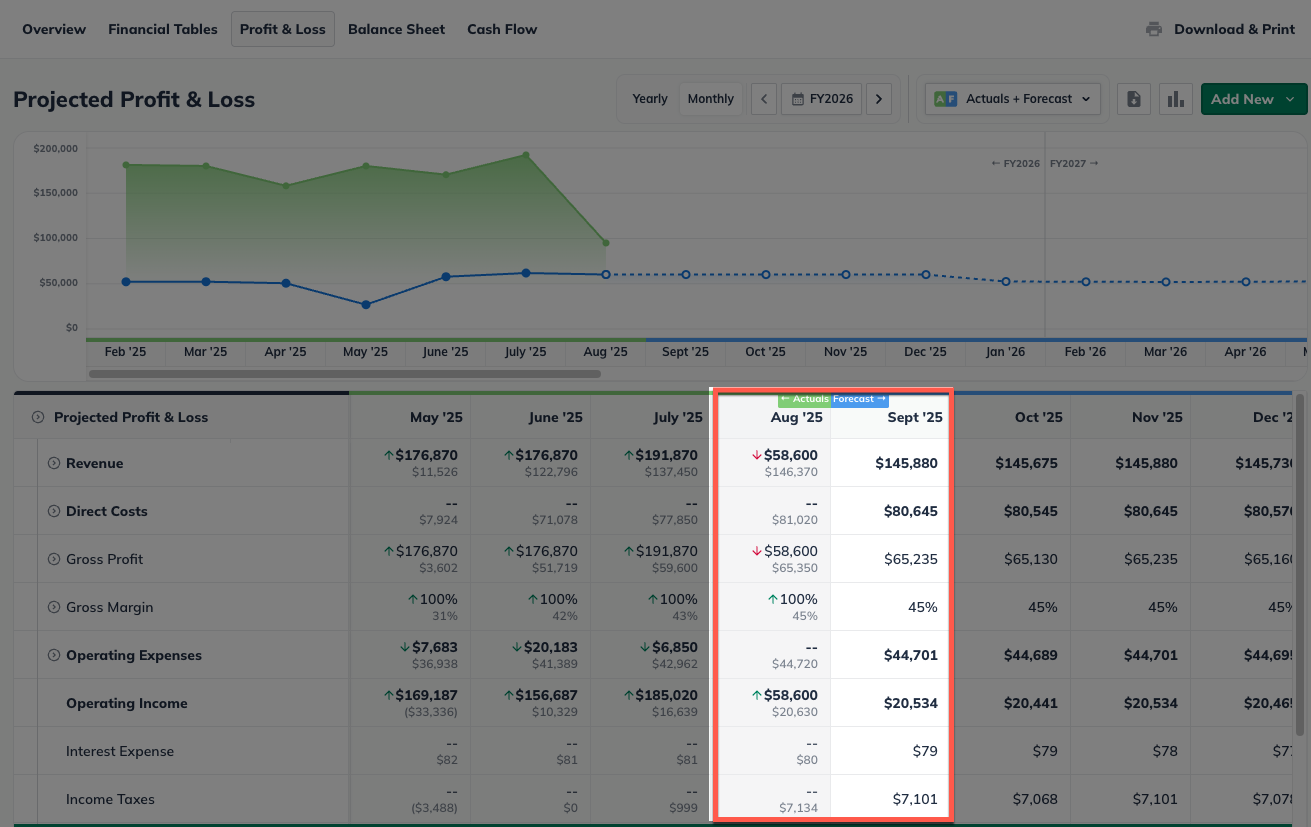Click the export file download icon
This screenshot has height=827, width=1311.
(x=1134, y=99)
